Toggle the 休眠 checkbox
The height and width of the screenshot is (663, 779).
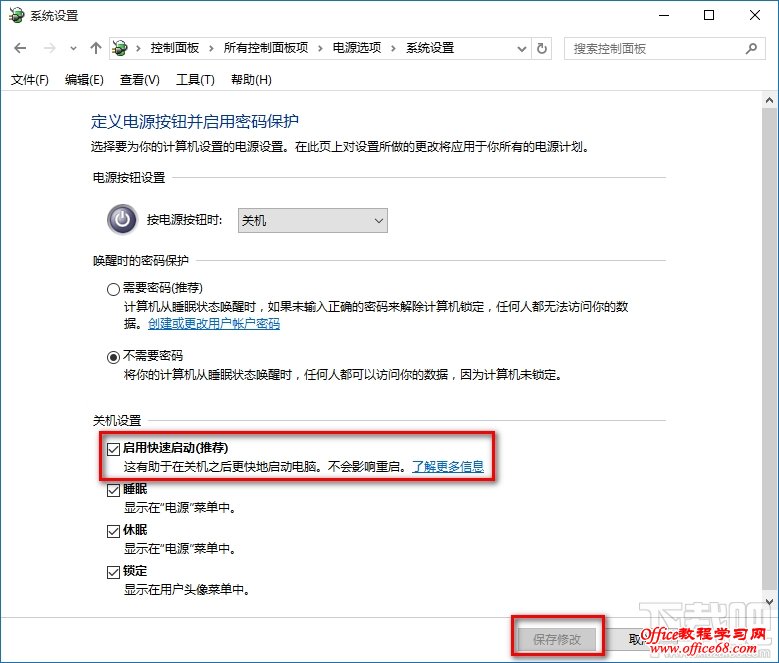click(x=113, y=531)
